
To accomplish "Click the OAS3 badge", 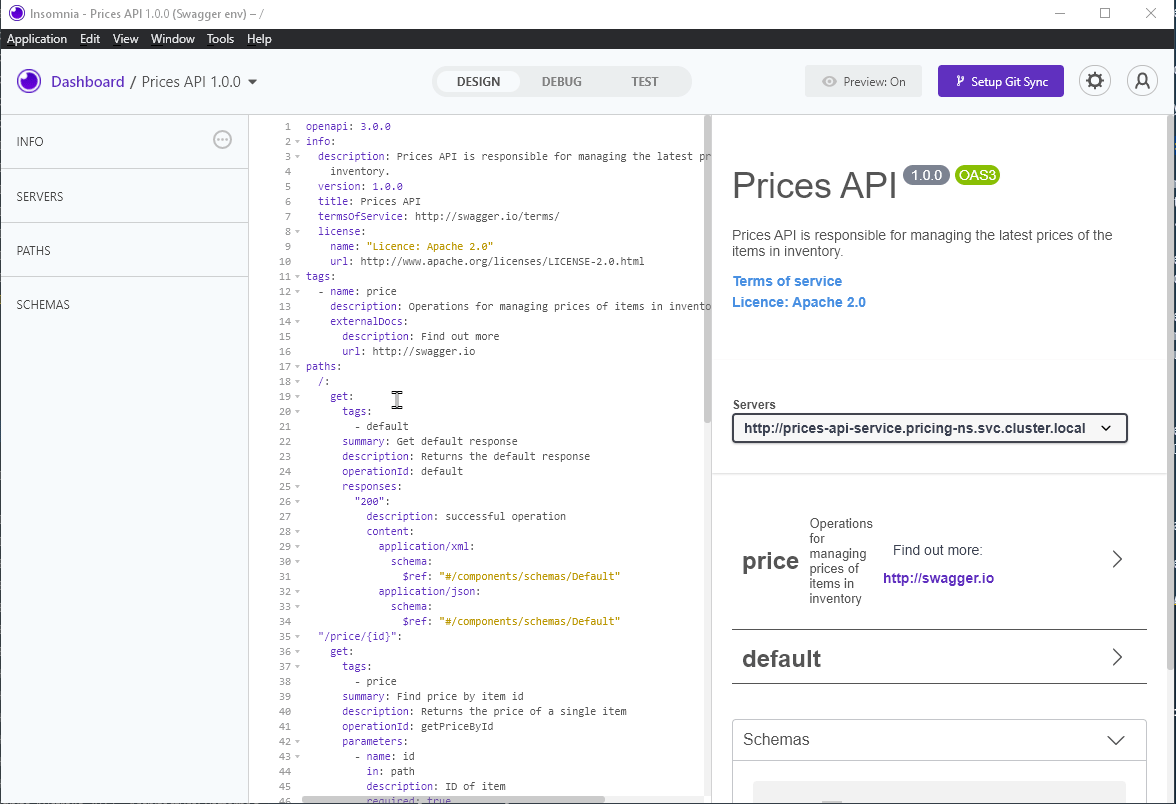I will coord(977,176).
